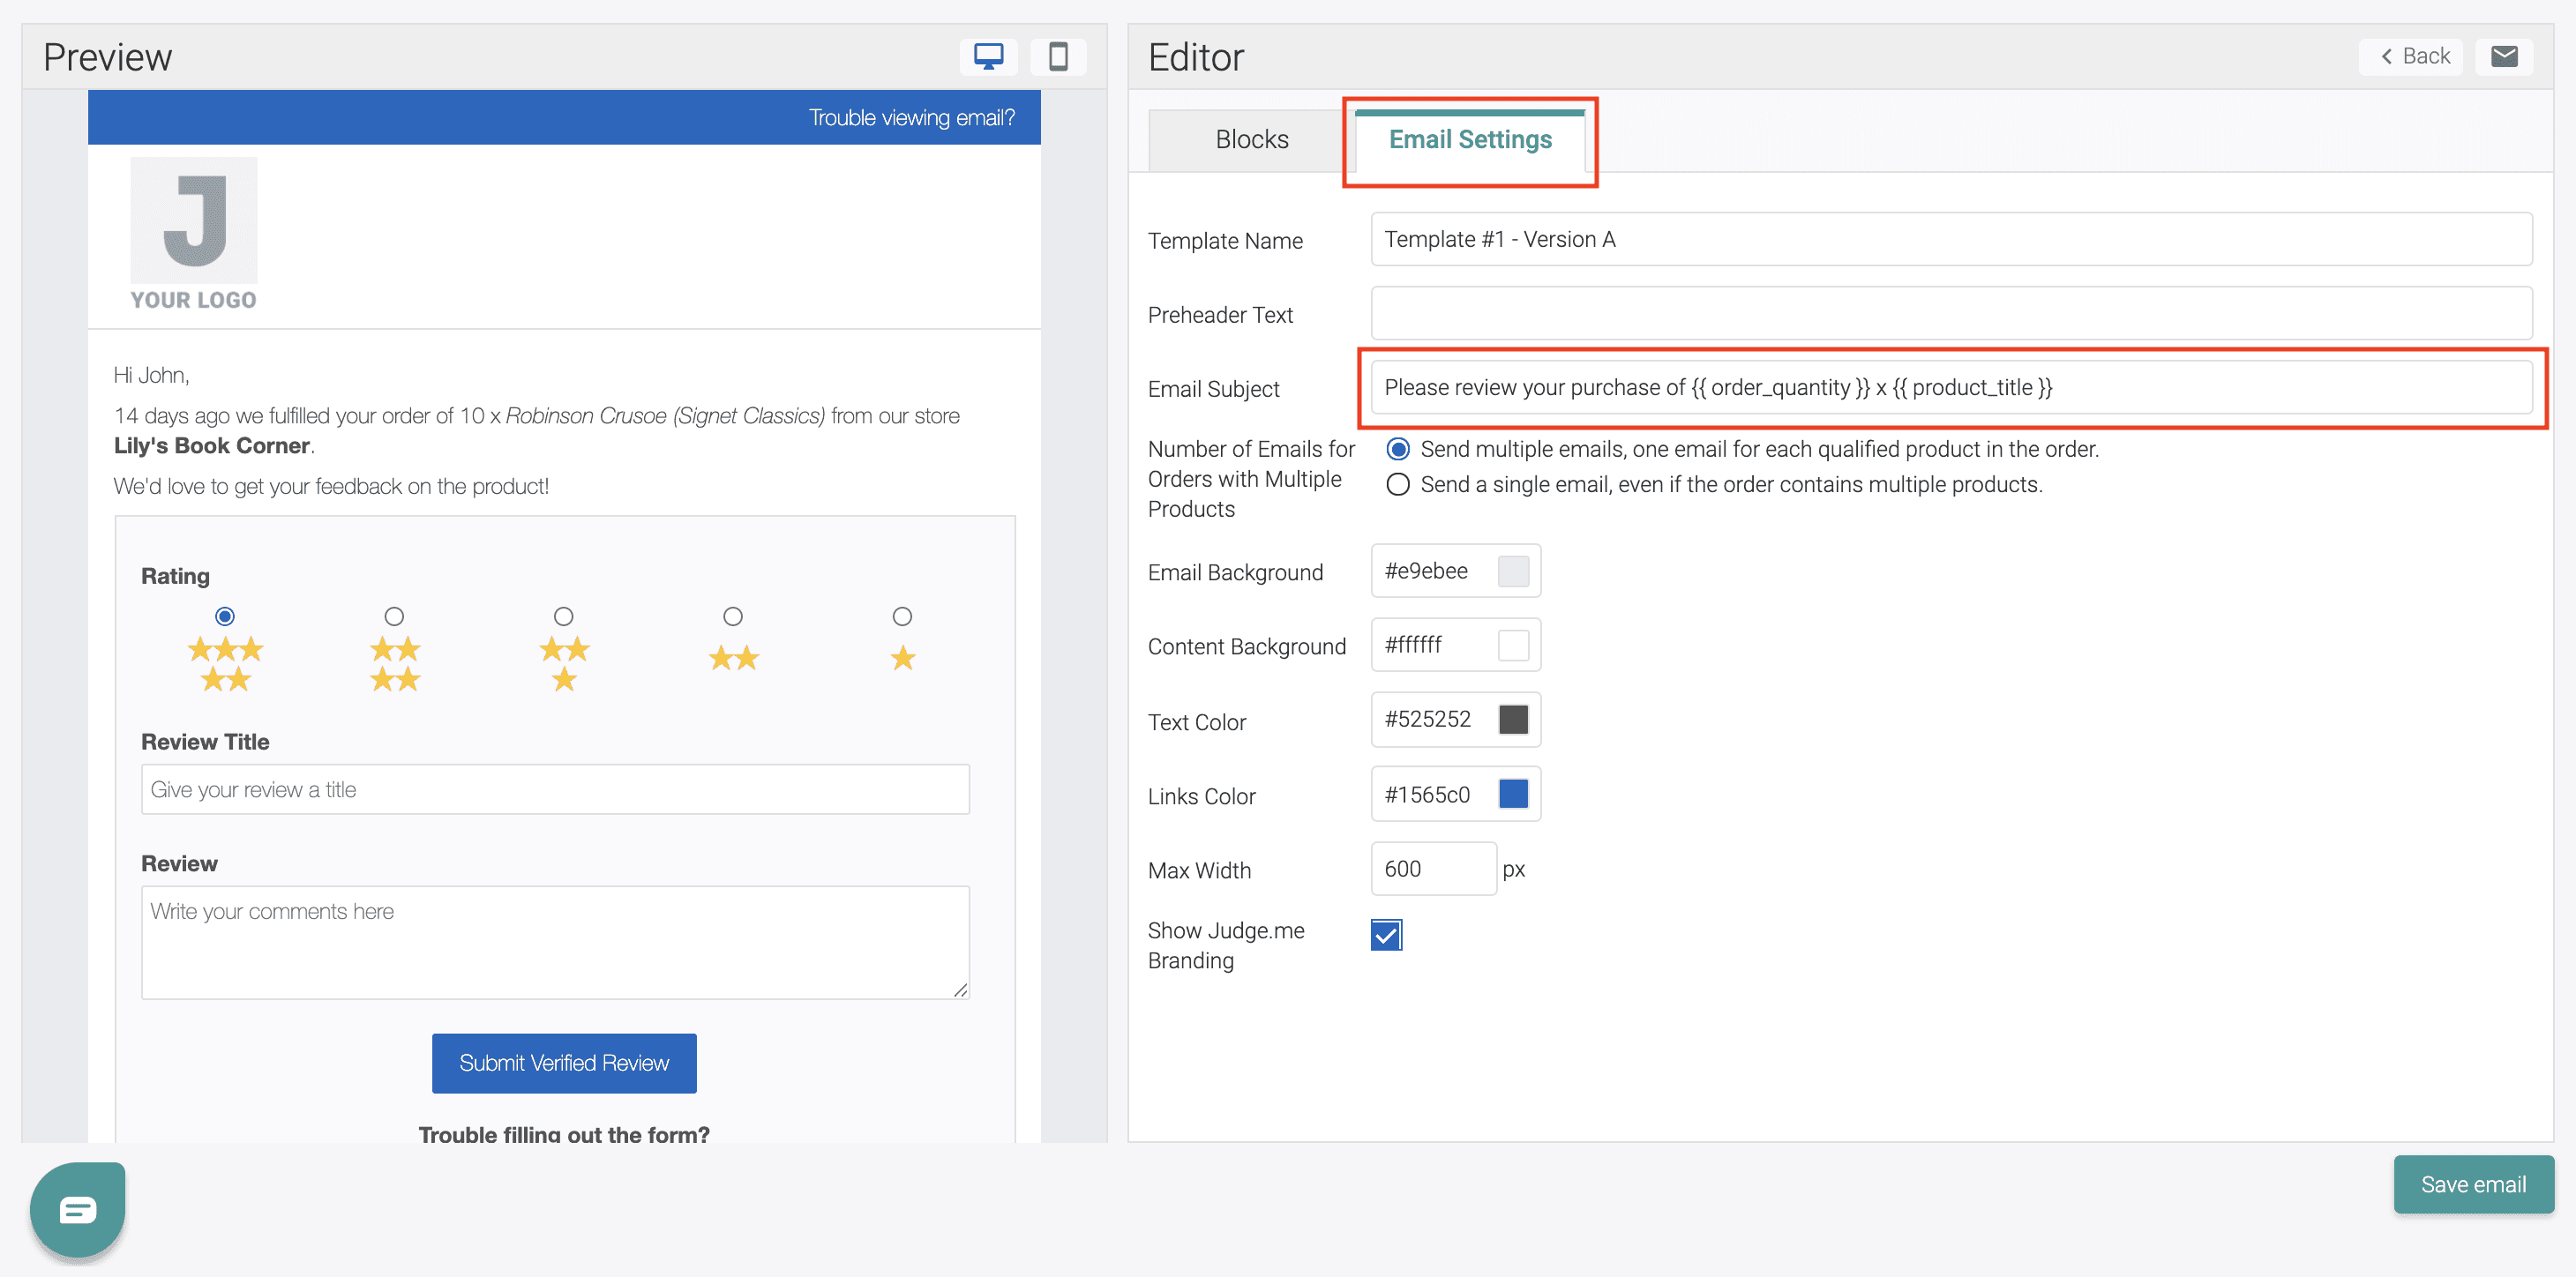Choose send a single email option

pos(1398,485)
